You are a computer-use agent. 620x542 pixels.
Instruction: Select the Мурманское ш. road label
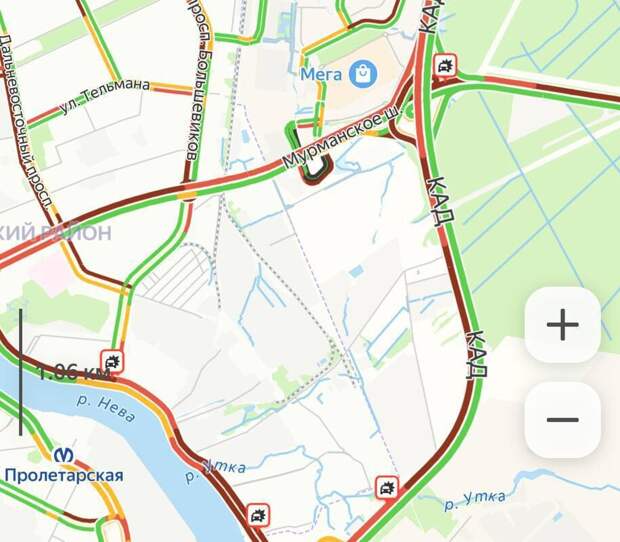341,138
